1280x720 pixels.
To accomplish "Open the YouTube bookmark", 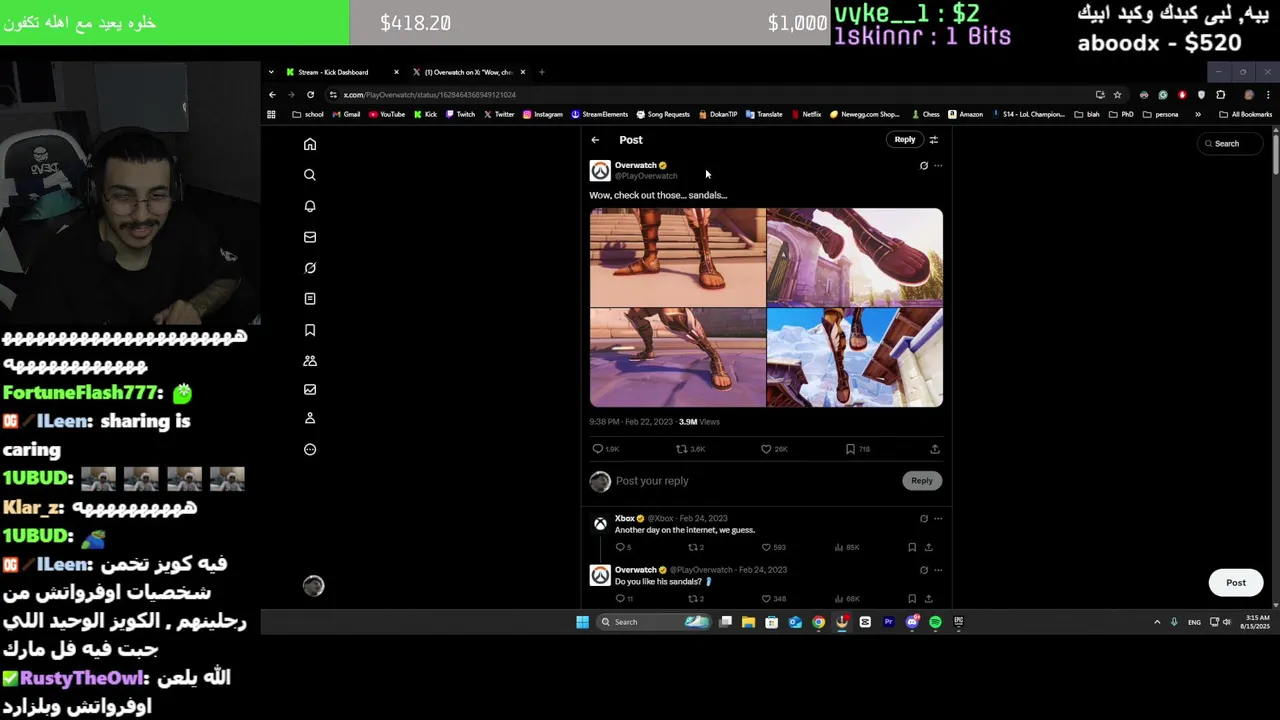I will [387, 115].
